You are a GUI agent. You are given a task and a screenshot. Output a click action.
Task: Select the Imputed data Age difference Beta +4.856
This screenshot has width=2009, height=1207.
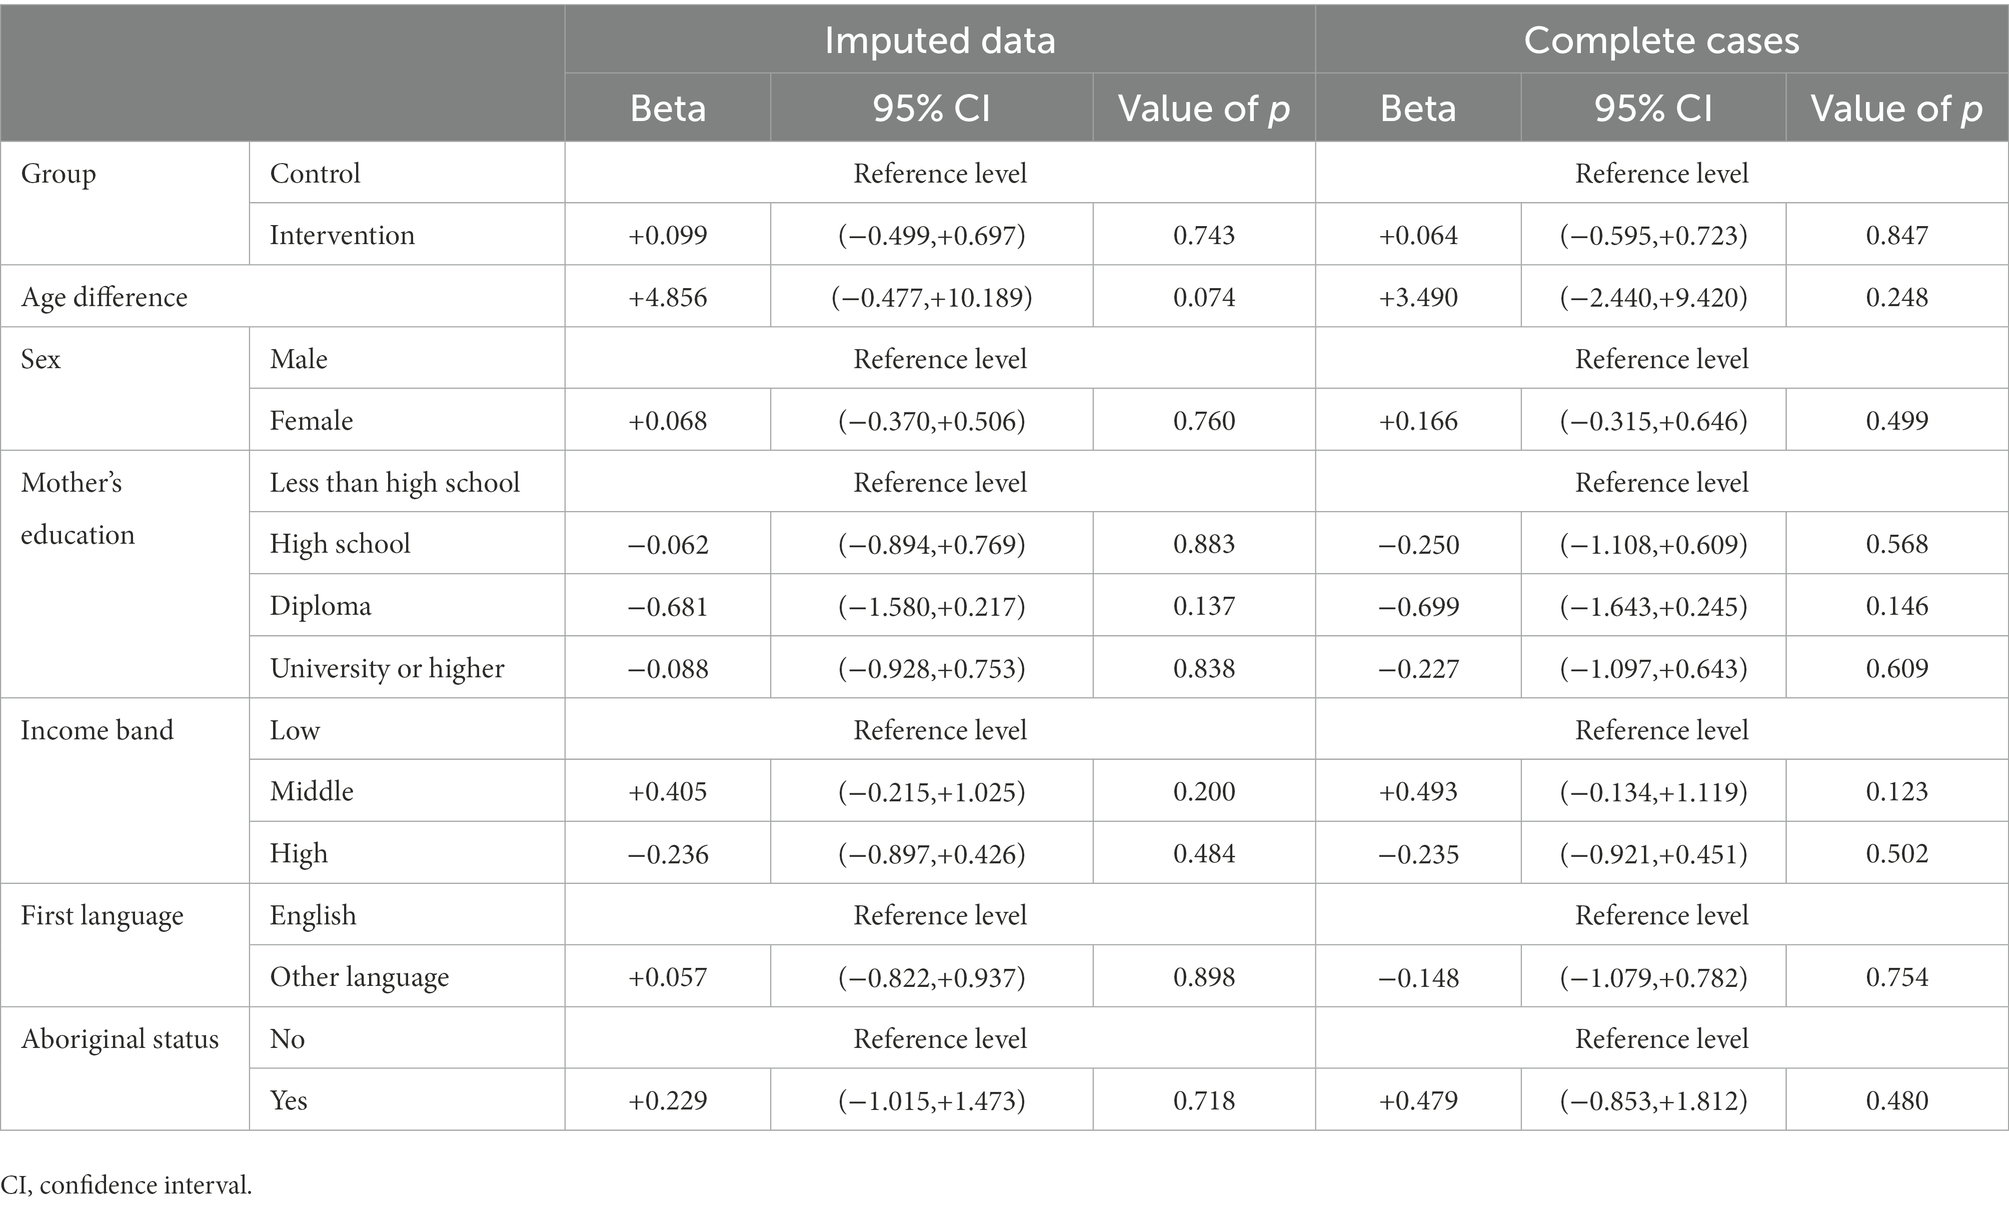tap(667, 297)
